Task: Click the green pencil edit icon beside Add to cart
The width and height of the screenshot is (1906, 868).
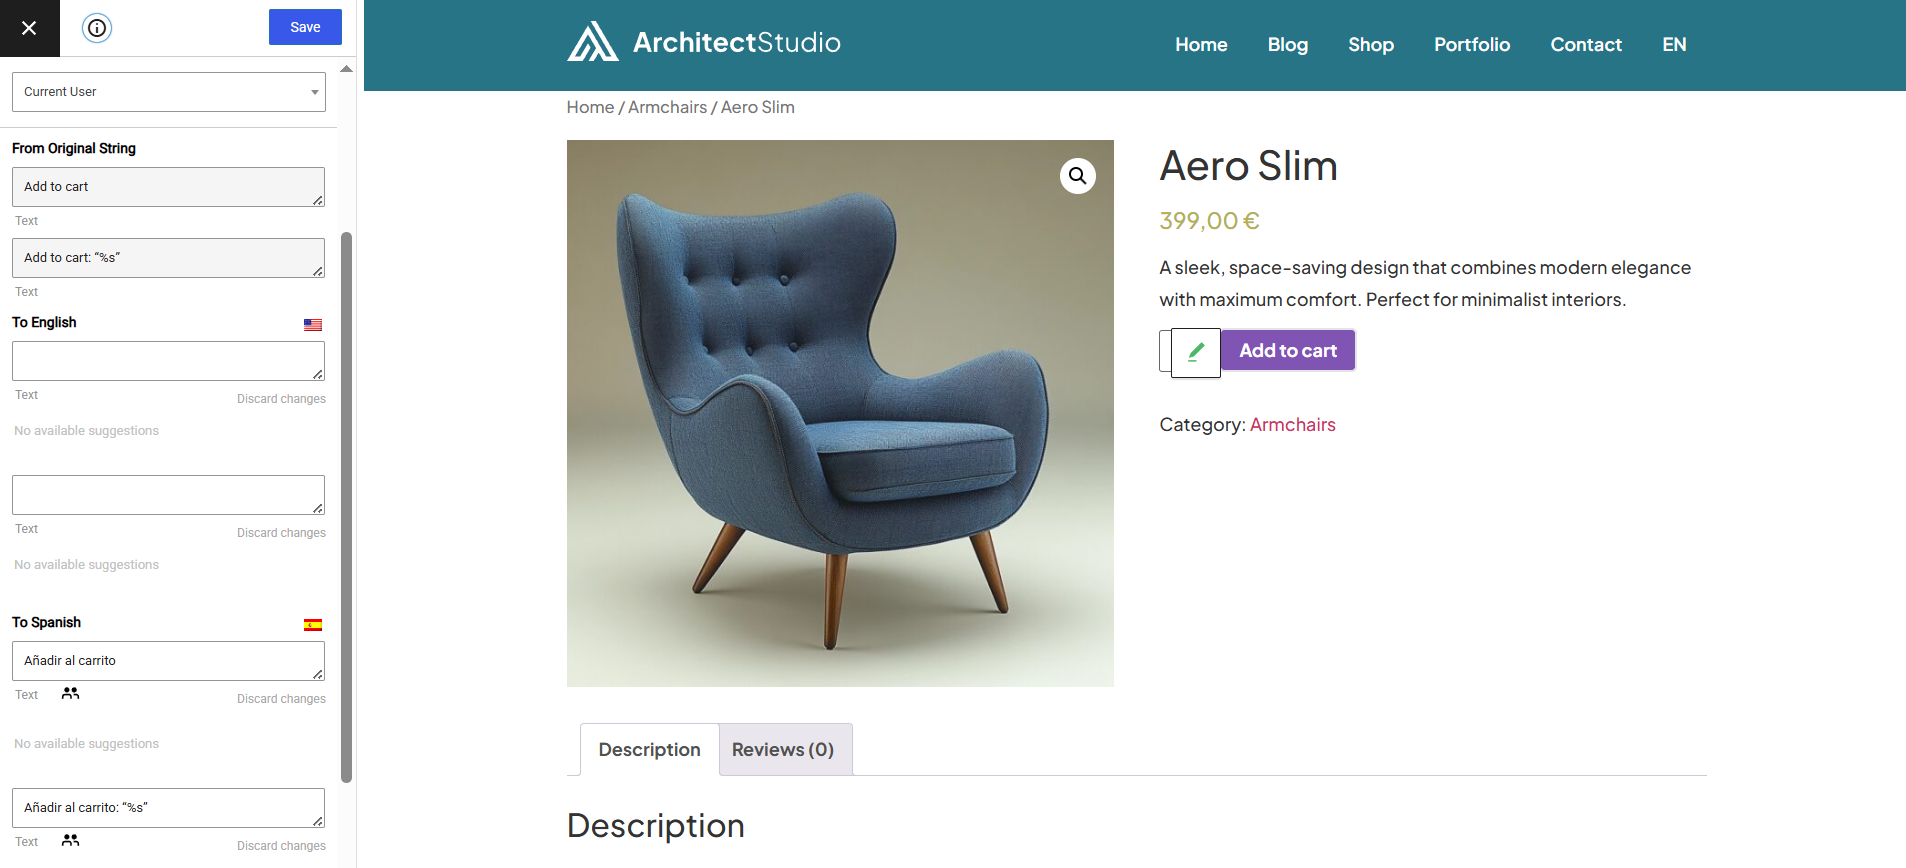Action: 1196,352
